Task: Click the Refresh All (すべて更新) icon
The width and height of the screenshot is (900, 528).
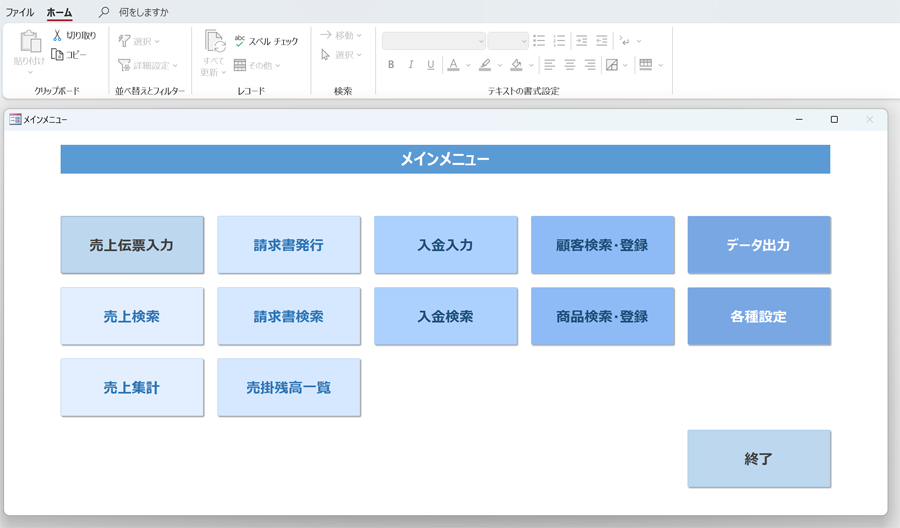Action: click(214, 42)
